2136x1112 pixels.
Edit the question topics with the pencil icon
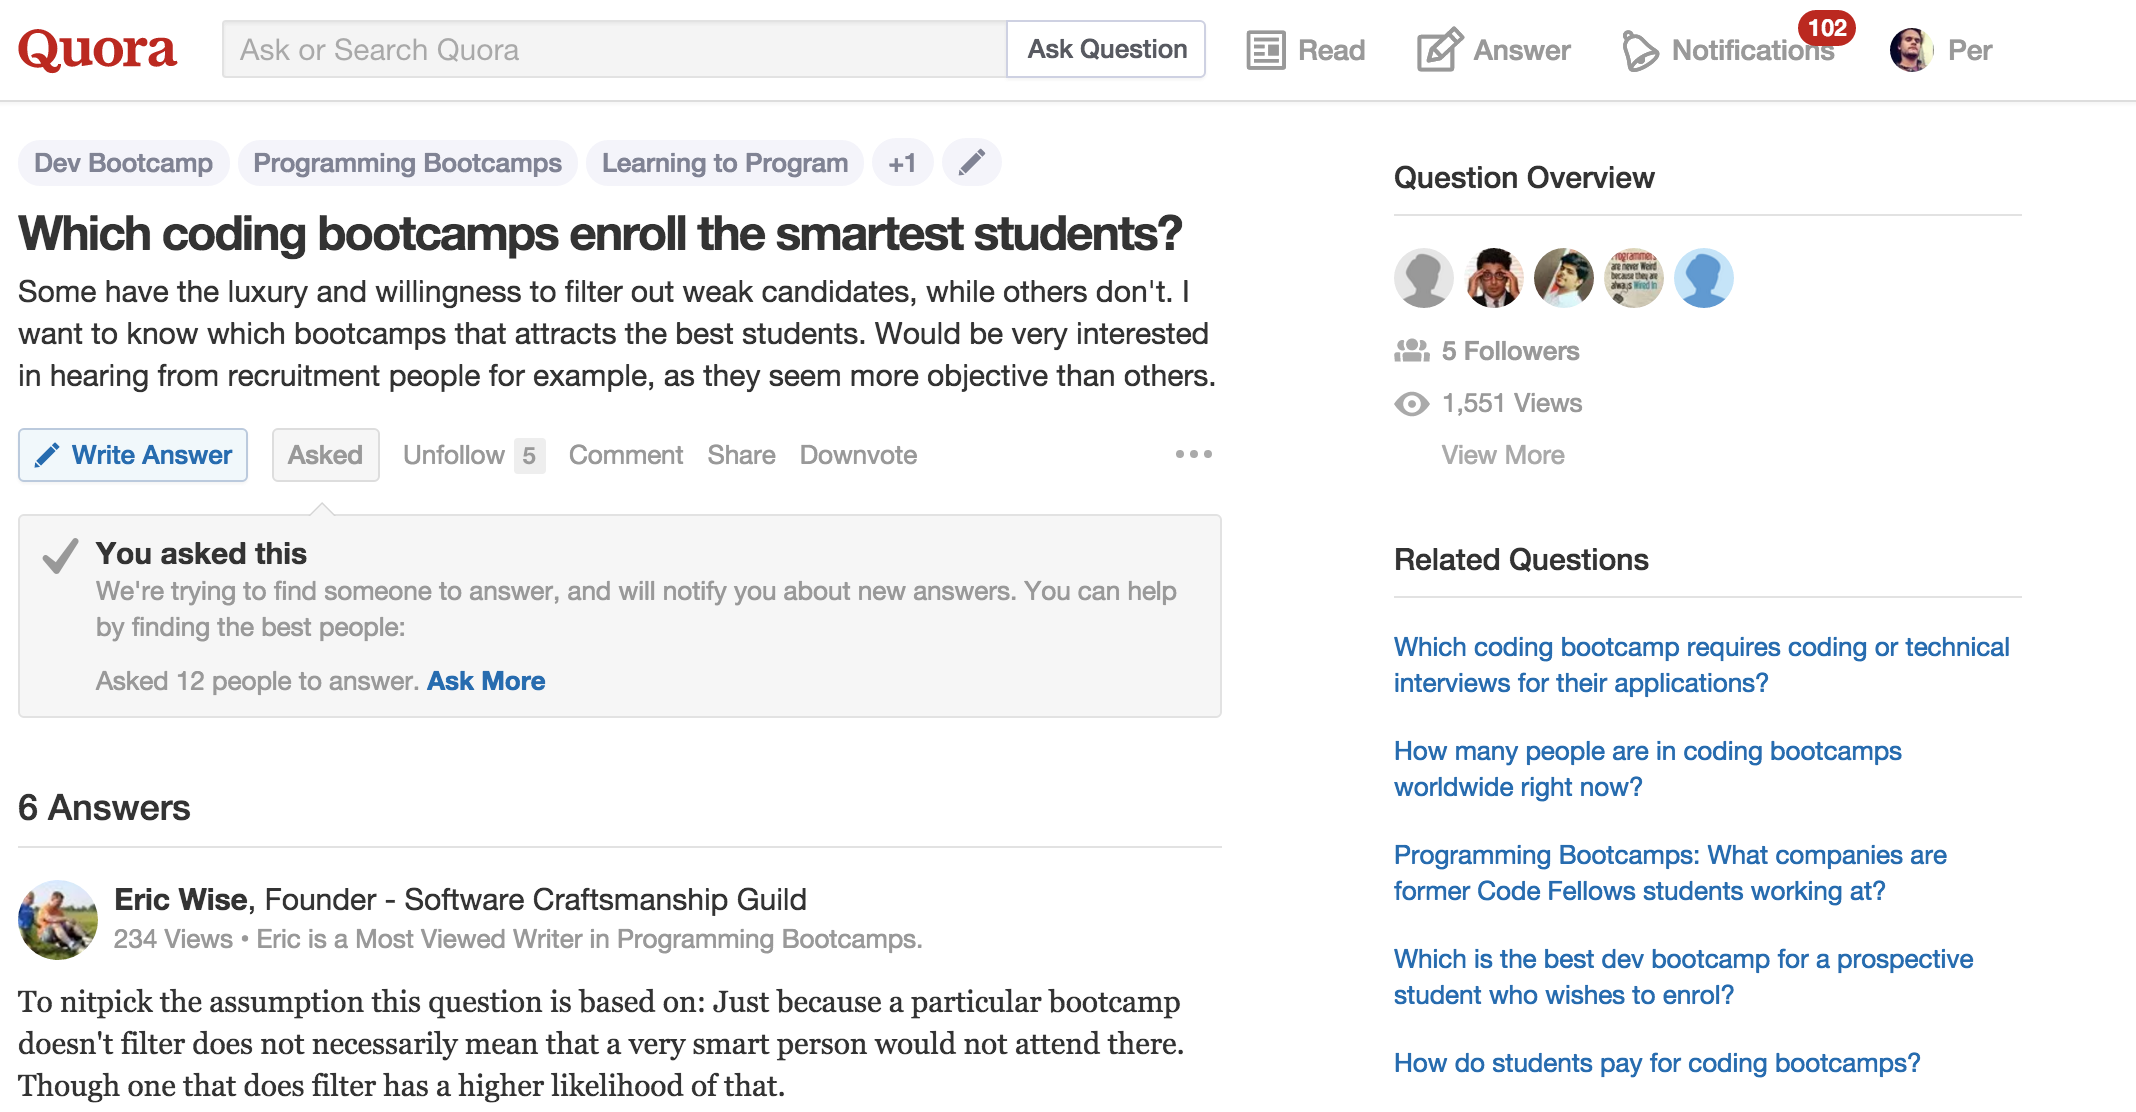[971, 162]
